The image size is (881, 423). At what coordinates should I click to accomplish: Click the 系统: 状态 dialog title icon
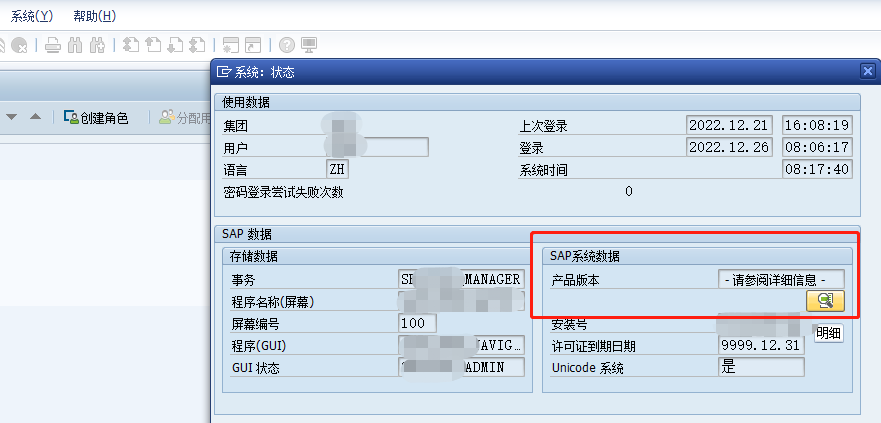pos(224,72)
